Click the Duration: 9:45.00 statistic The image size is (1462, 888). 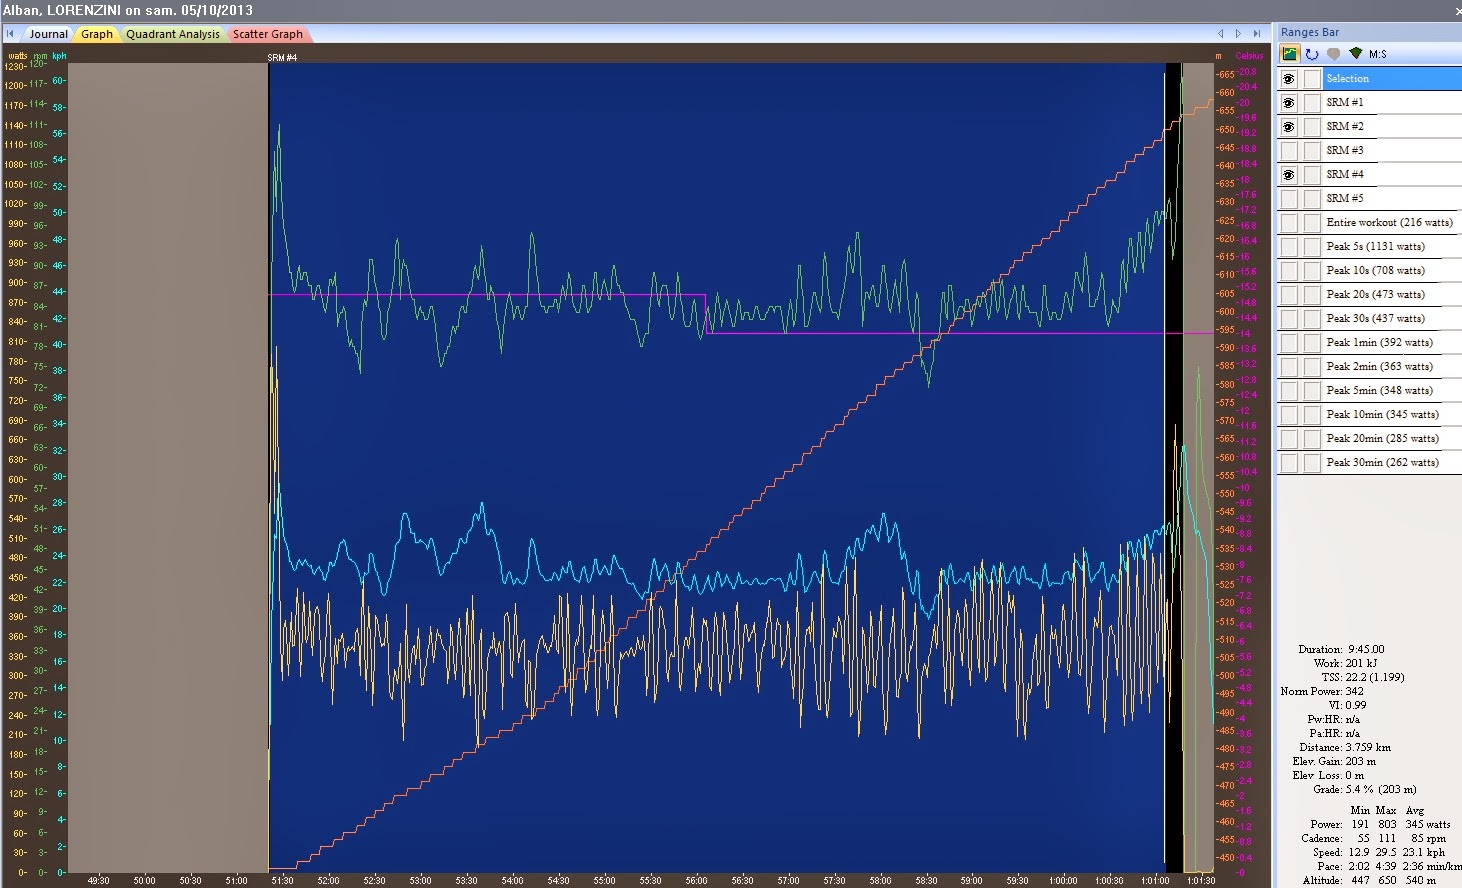click(1341, 649)
